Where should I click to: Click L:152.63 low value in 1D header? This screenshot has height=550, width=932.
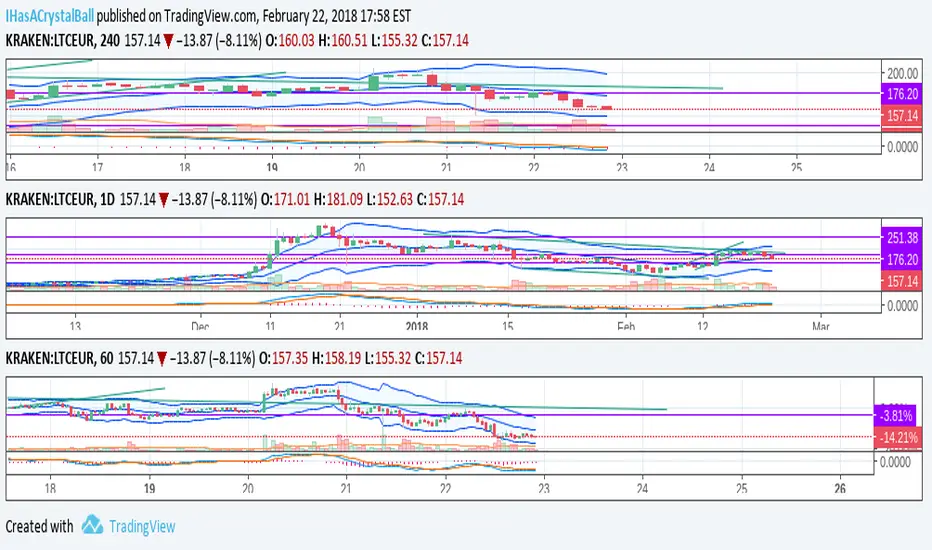point(389,199)
